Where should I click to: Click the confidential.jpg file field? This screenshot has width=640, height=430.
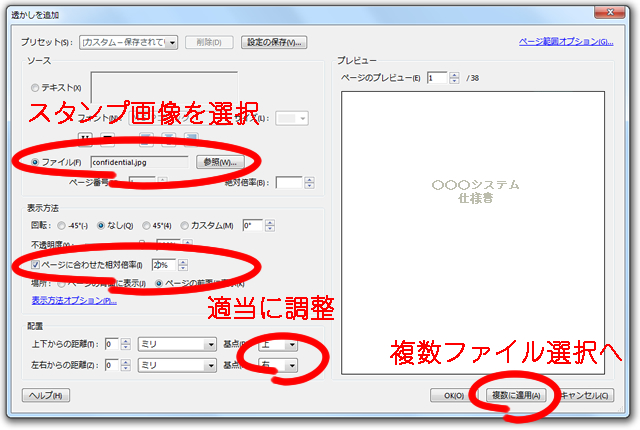tap(139, 162)
